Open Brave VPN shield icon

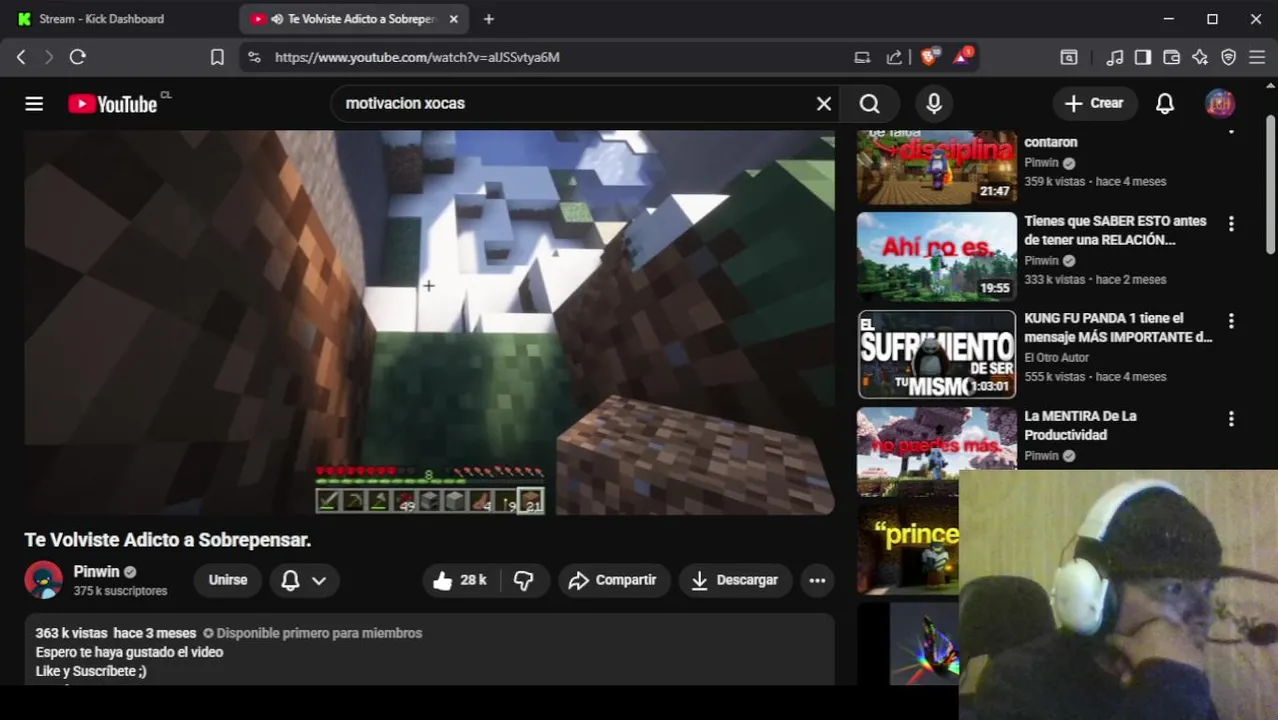coord(1229,57)
